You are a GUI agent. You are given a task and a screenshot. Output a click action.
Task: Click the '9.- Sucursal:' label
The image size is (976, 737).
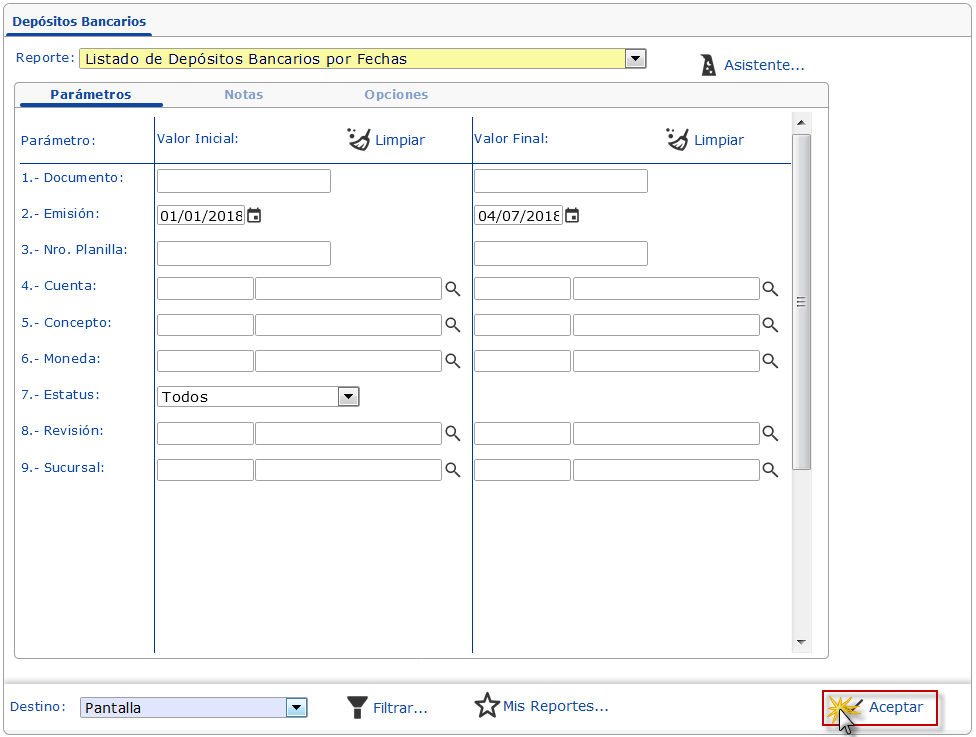[63, 467]
